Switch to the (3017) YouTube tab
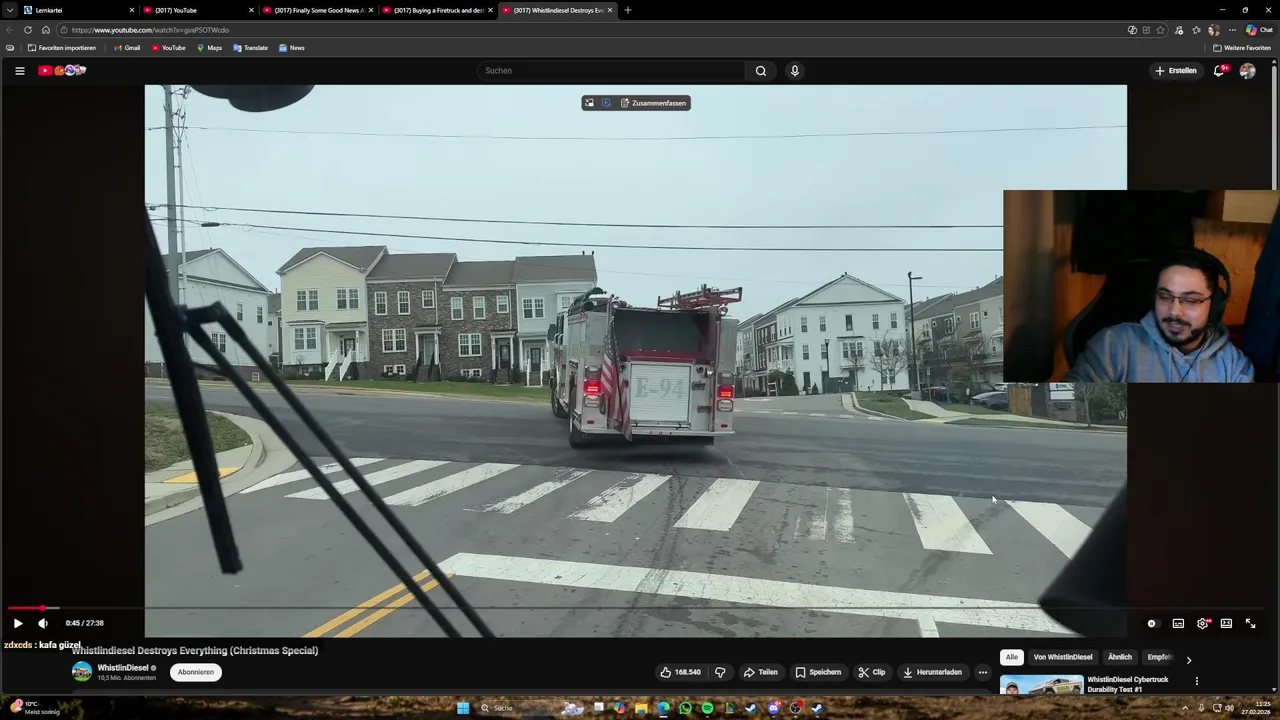1280x720 pixels. [x=198, y=10]
